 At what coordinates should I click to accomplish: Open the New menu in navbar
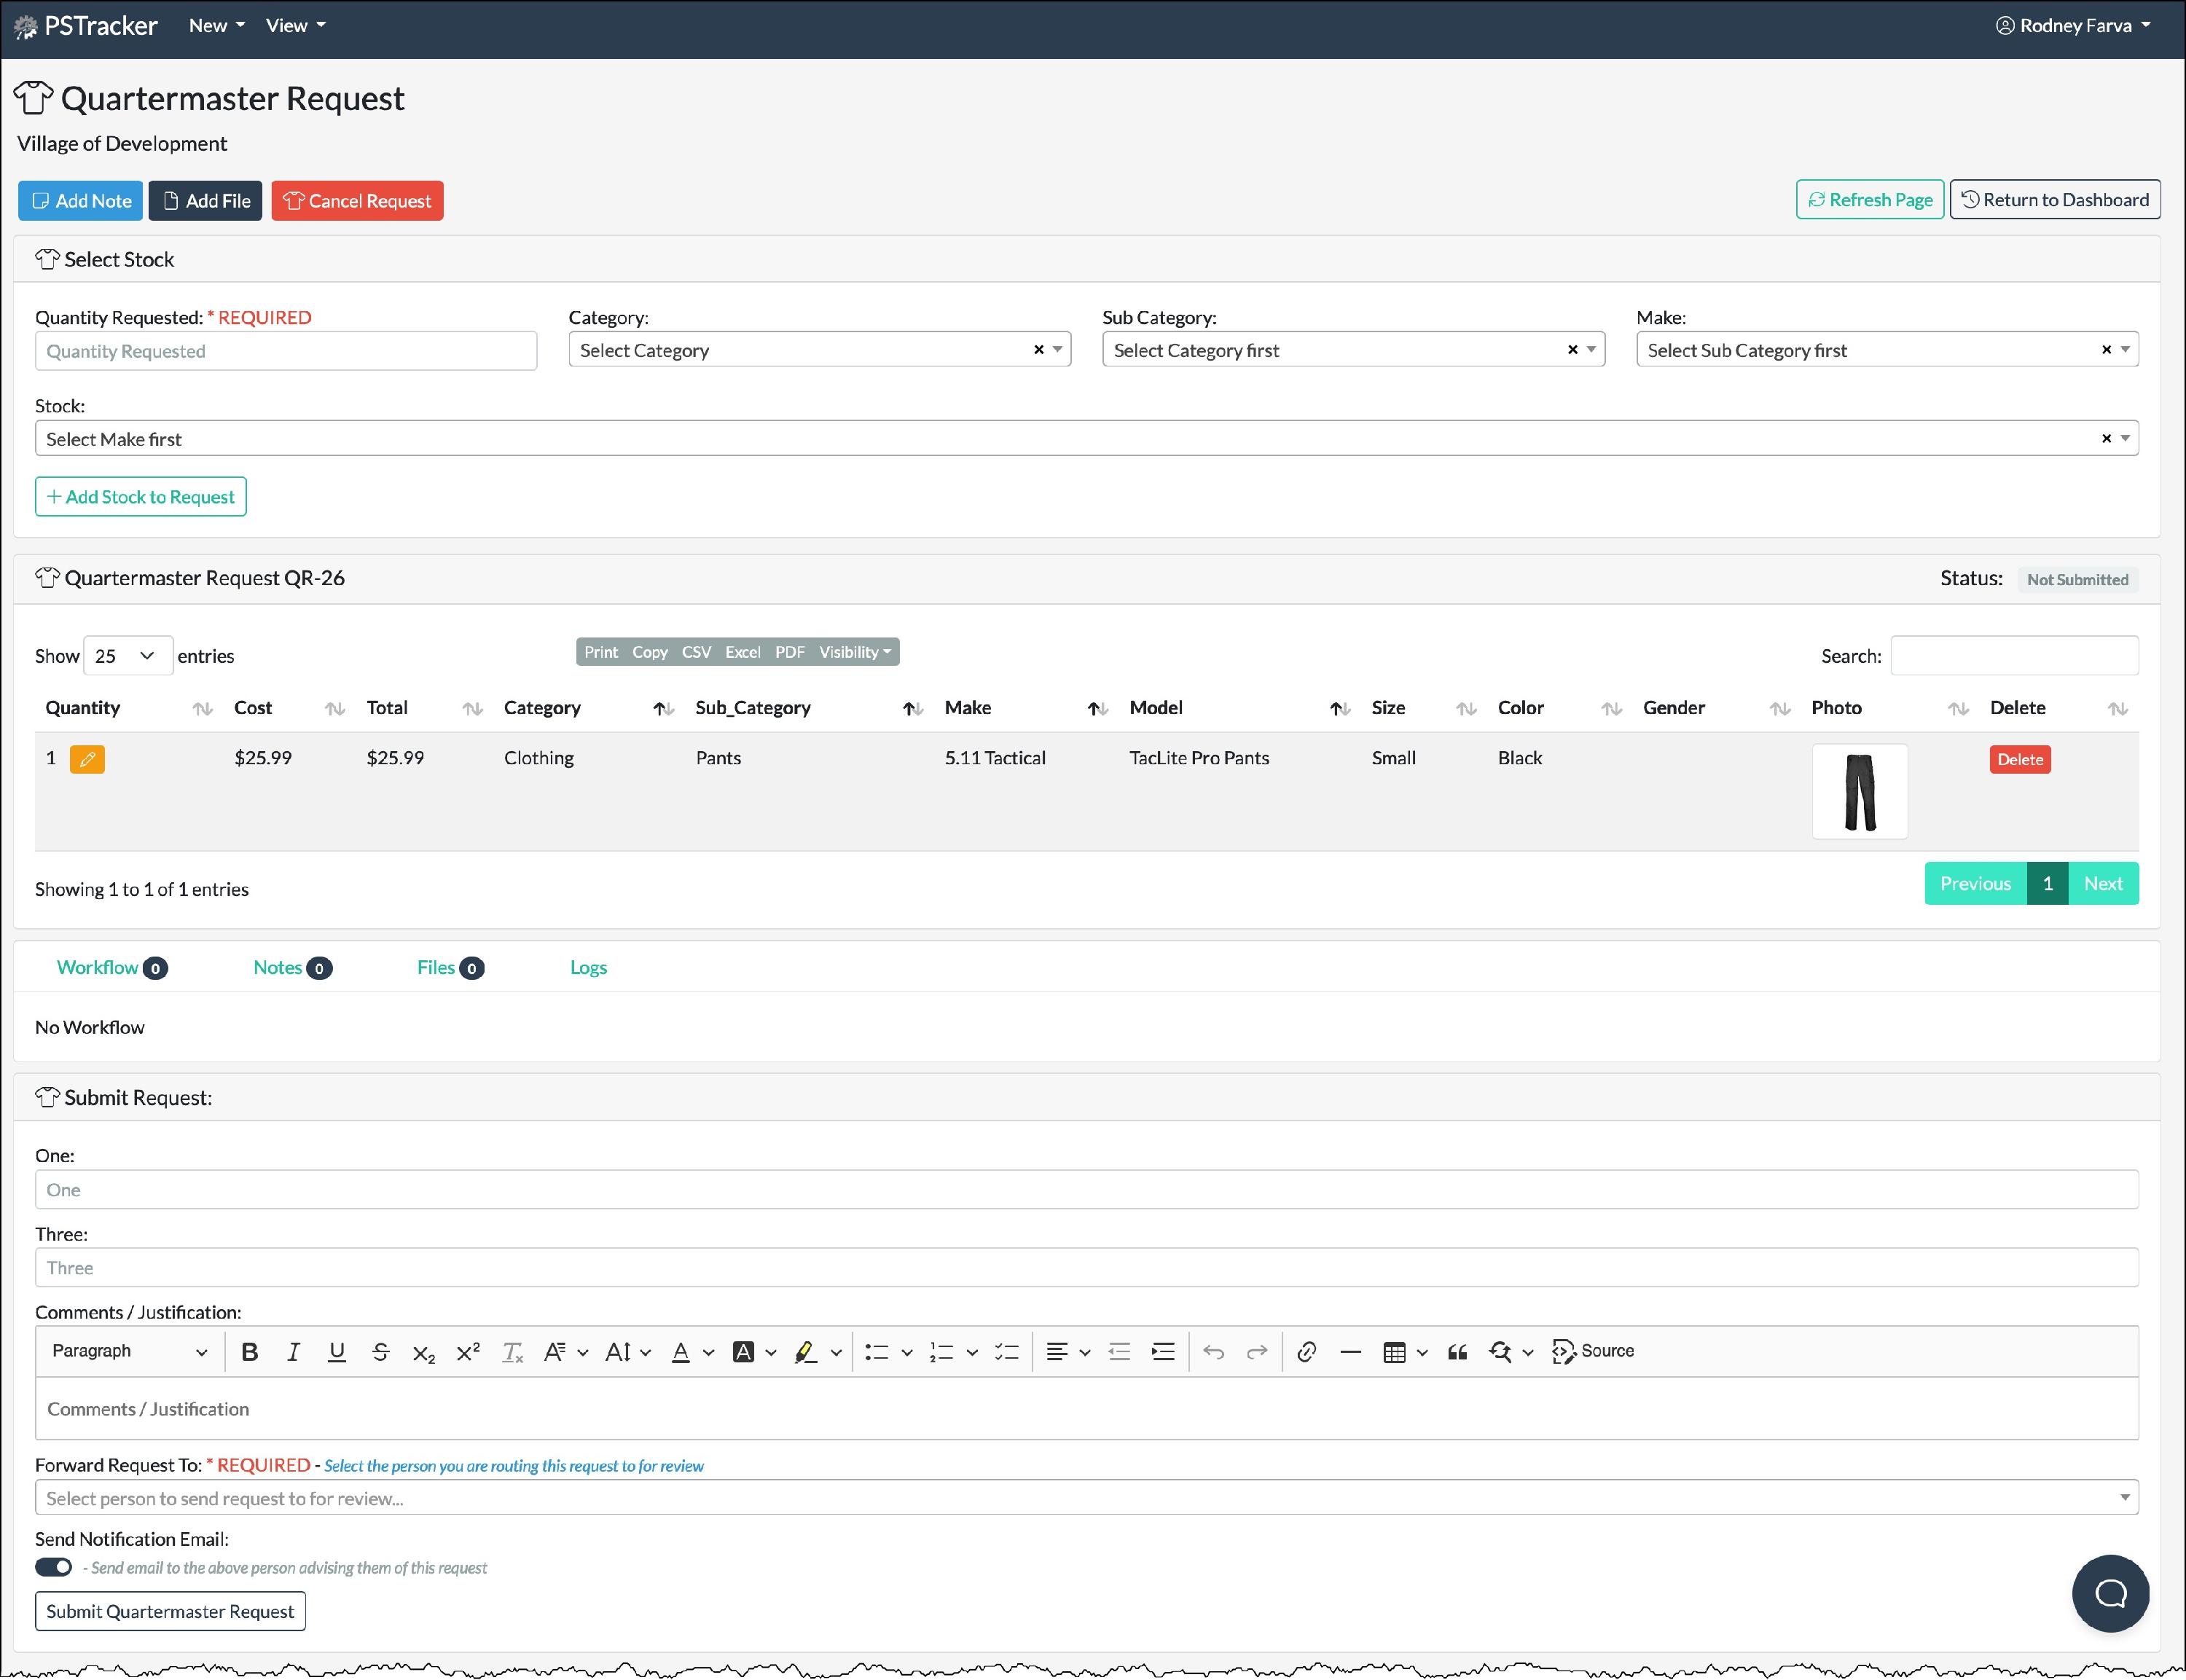pyautogui.click(x=216, y=26)
